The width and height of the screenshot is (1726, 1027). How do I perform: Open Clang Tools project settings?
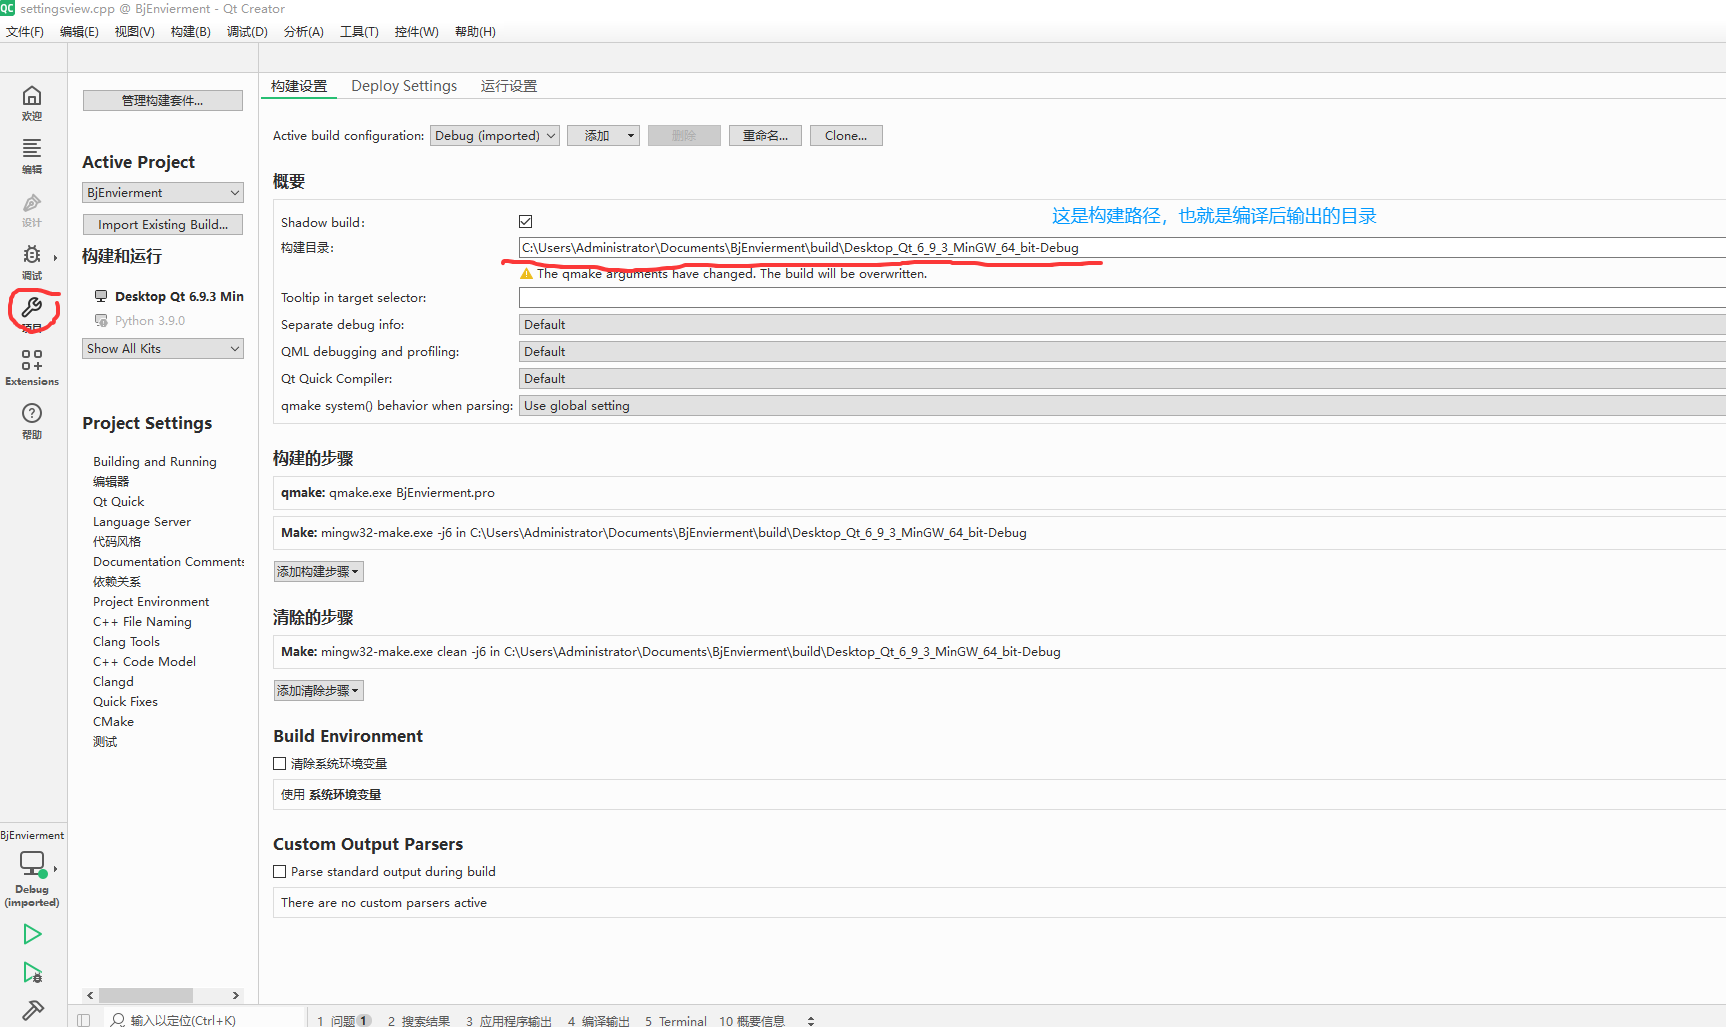coord(127,642)
